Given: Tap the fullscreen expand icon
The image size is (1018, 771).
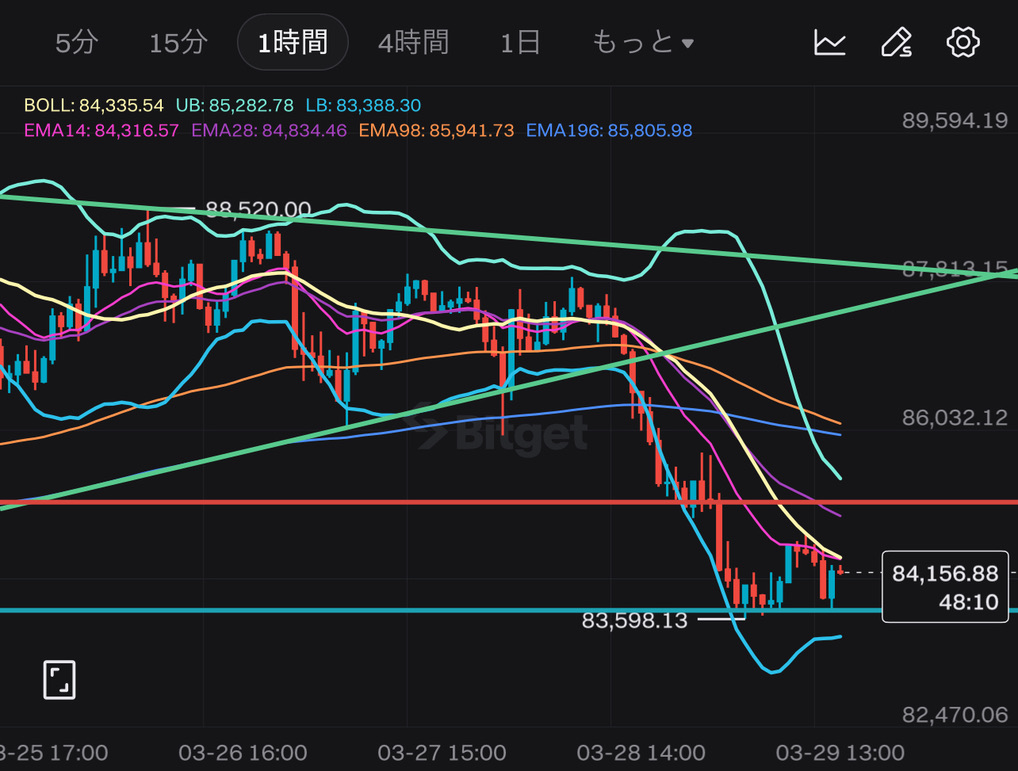Looking at the screenshot, I should 60,680.
